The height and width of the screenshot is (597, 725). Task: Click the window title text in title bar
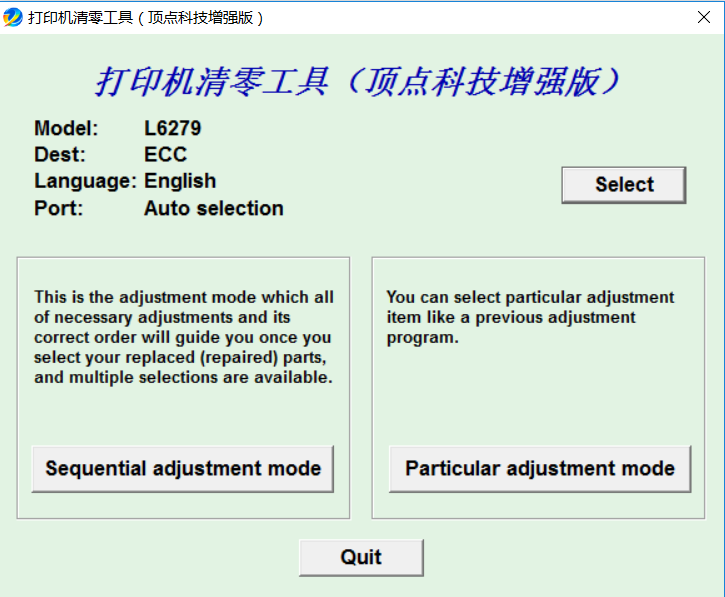(146, 18)
